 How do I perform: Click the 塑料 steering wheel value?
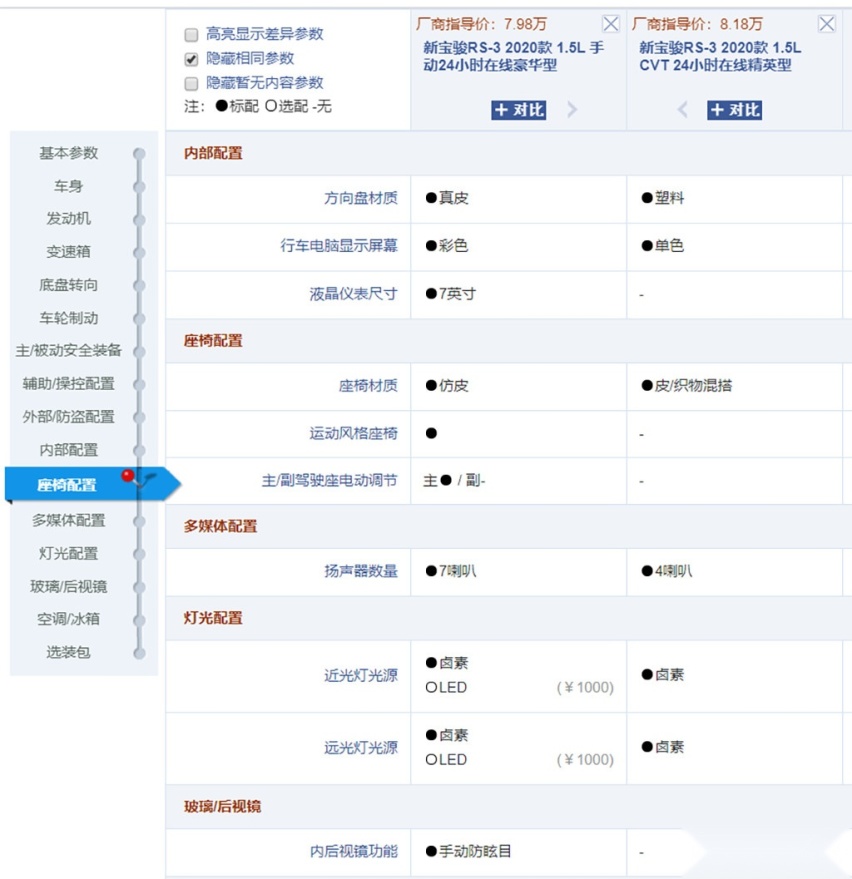[x=663, y=198]
